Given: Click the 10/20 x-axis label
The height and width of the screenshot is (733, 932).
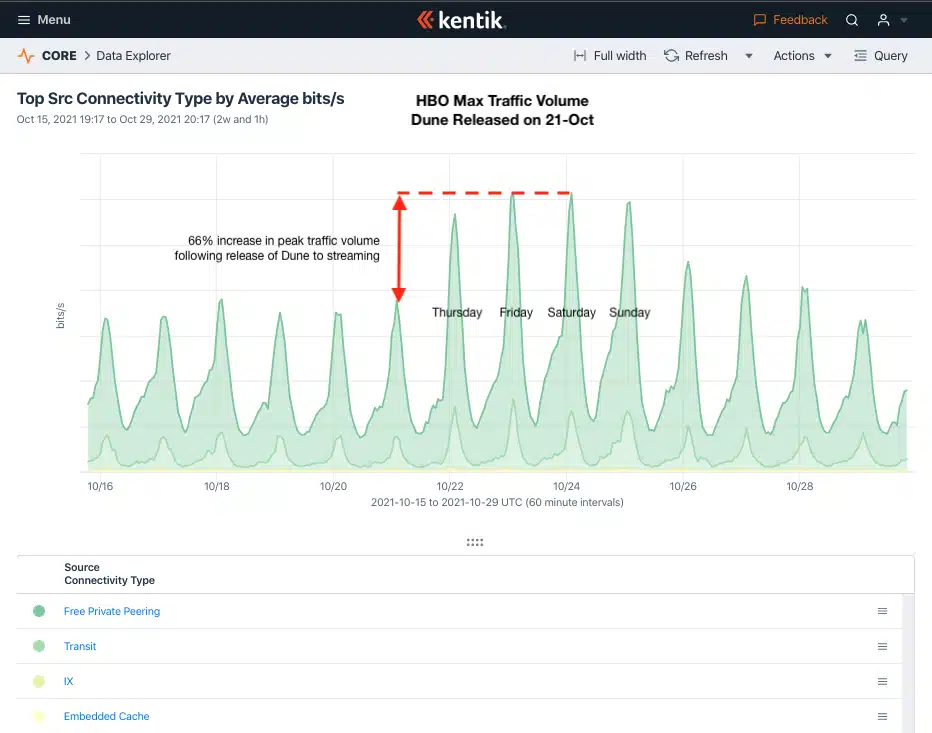Looking at the screenshot, I should [333, 486].
